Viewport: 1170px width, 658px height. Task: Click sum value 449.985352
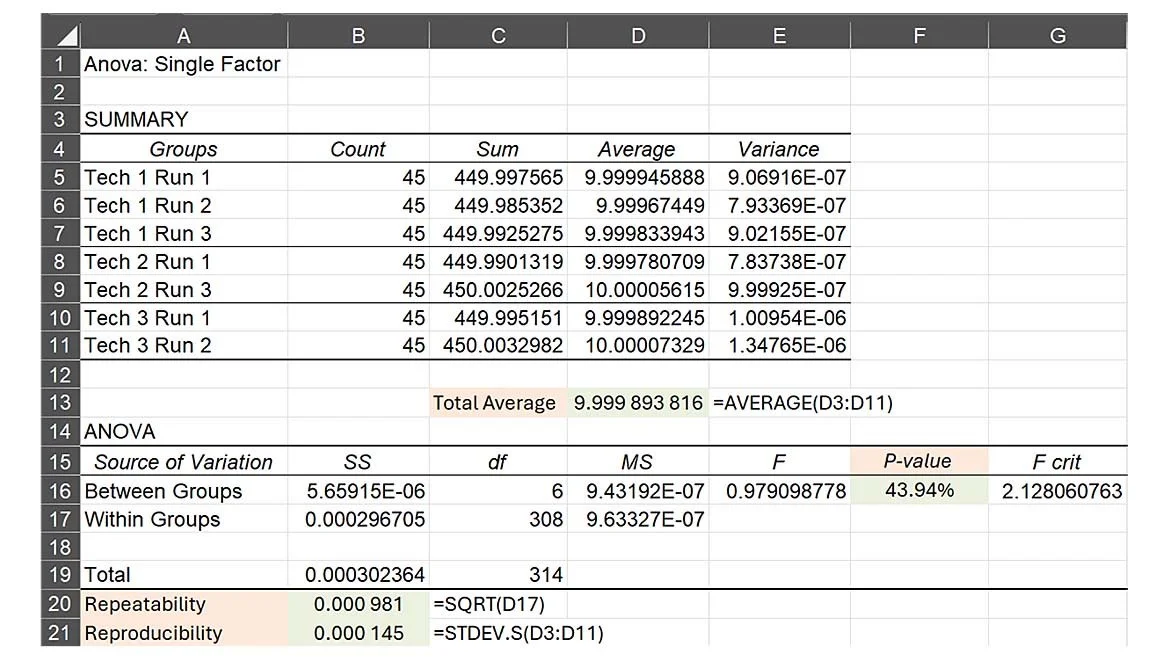(498, 205)
